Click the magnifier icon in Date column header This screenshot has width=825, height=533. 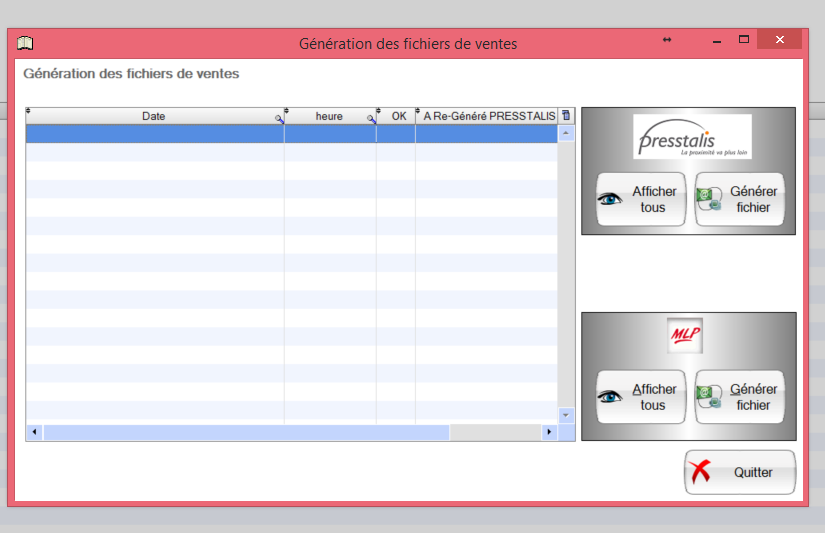[280, 119]
